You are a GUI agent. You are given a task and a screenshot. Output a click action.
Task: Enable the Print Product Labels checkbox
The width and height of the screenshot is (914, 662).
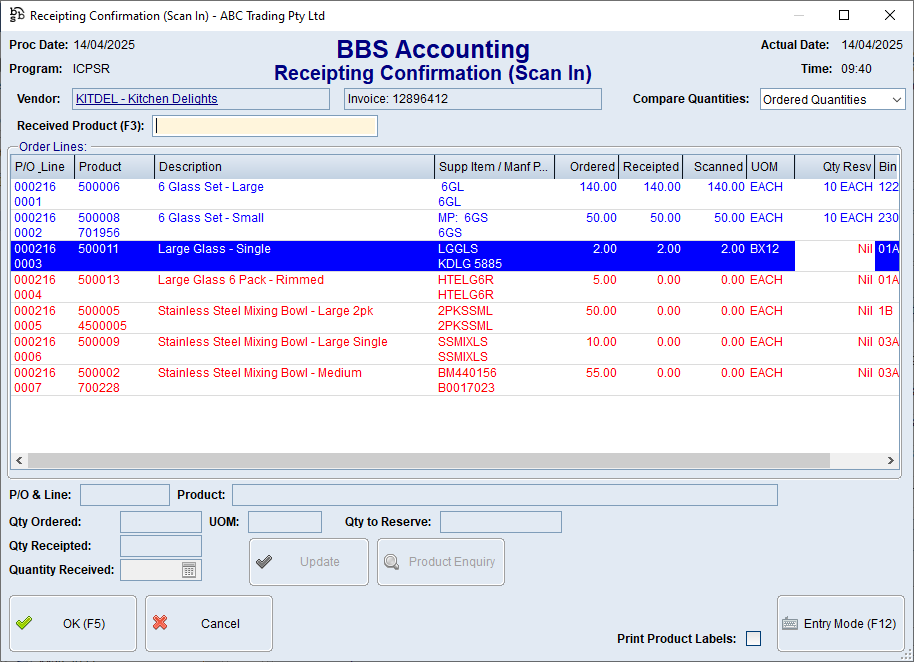click(754, 639)
